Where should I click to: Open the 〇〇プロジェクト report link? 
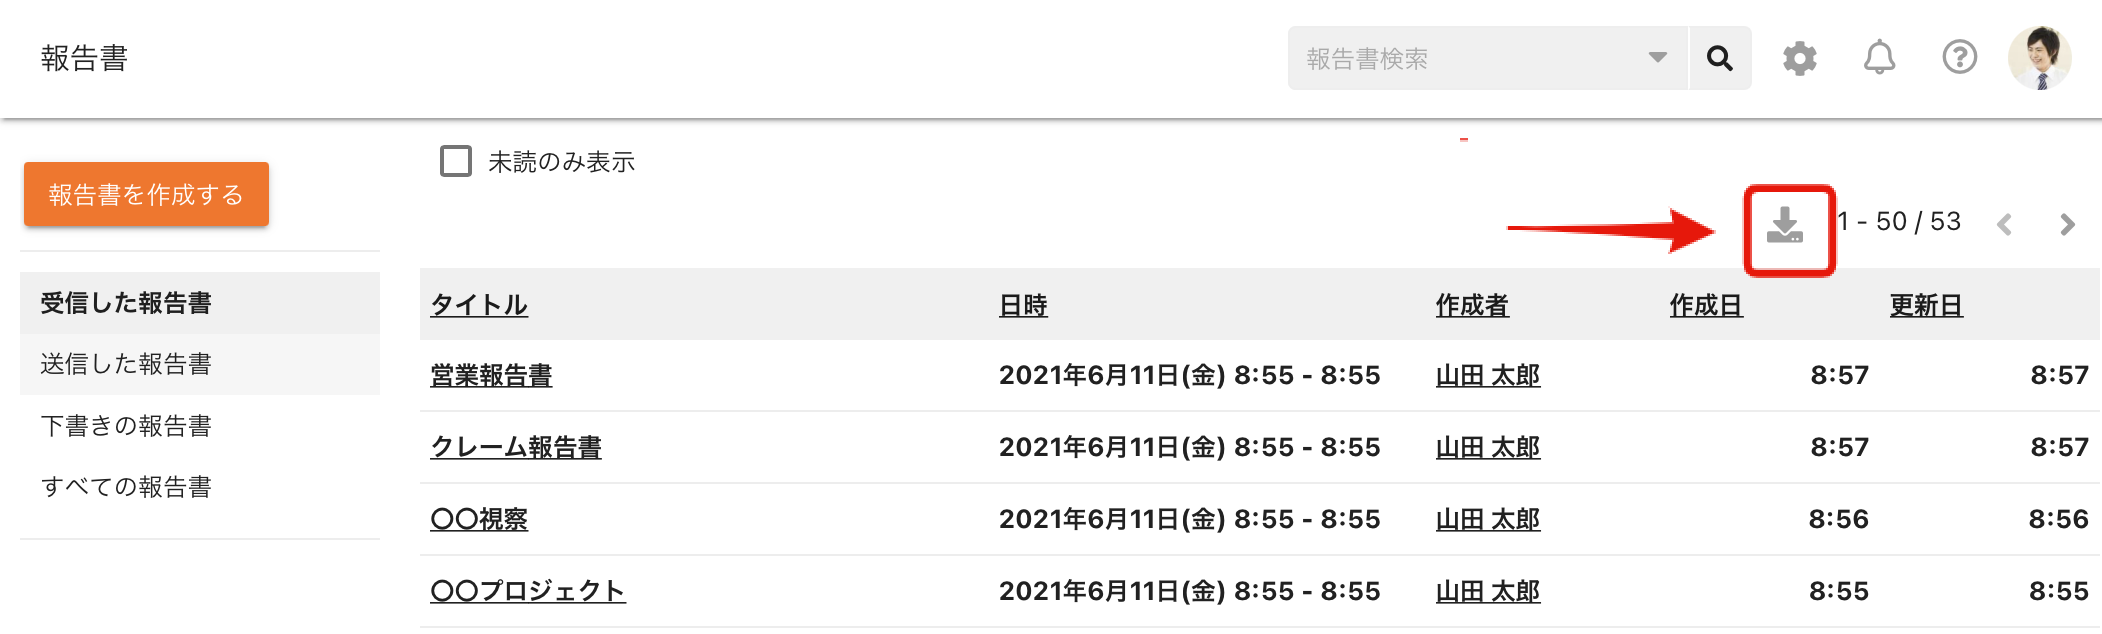(528, 591)
